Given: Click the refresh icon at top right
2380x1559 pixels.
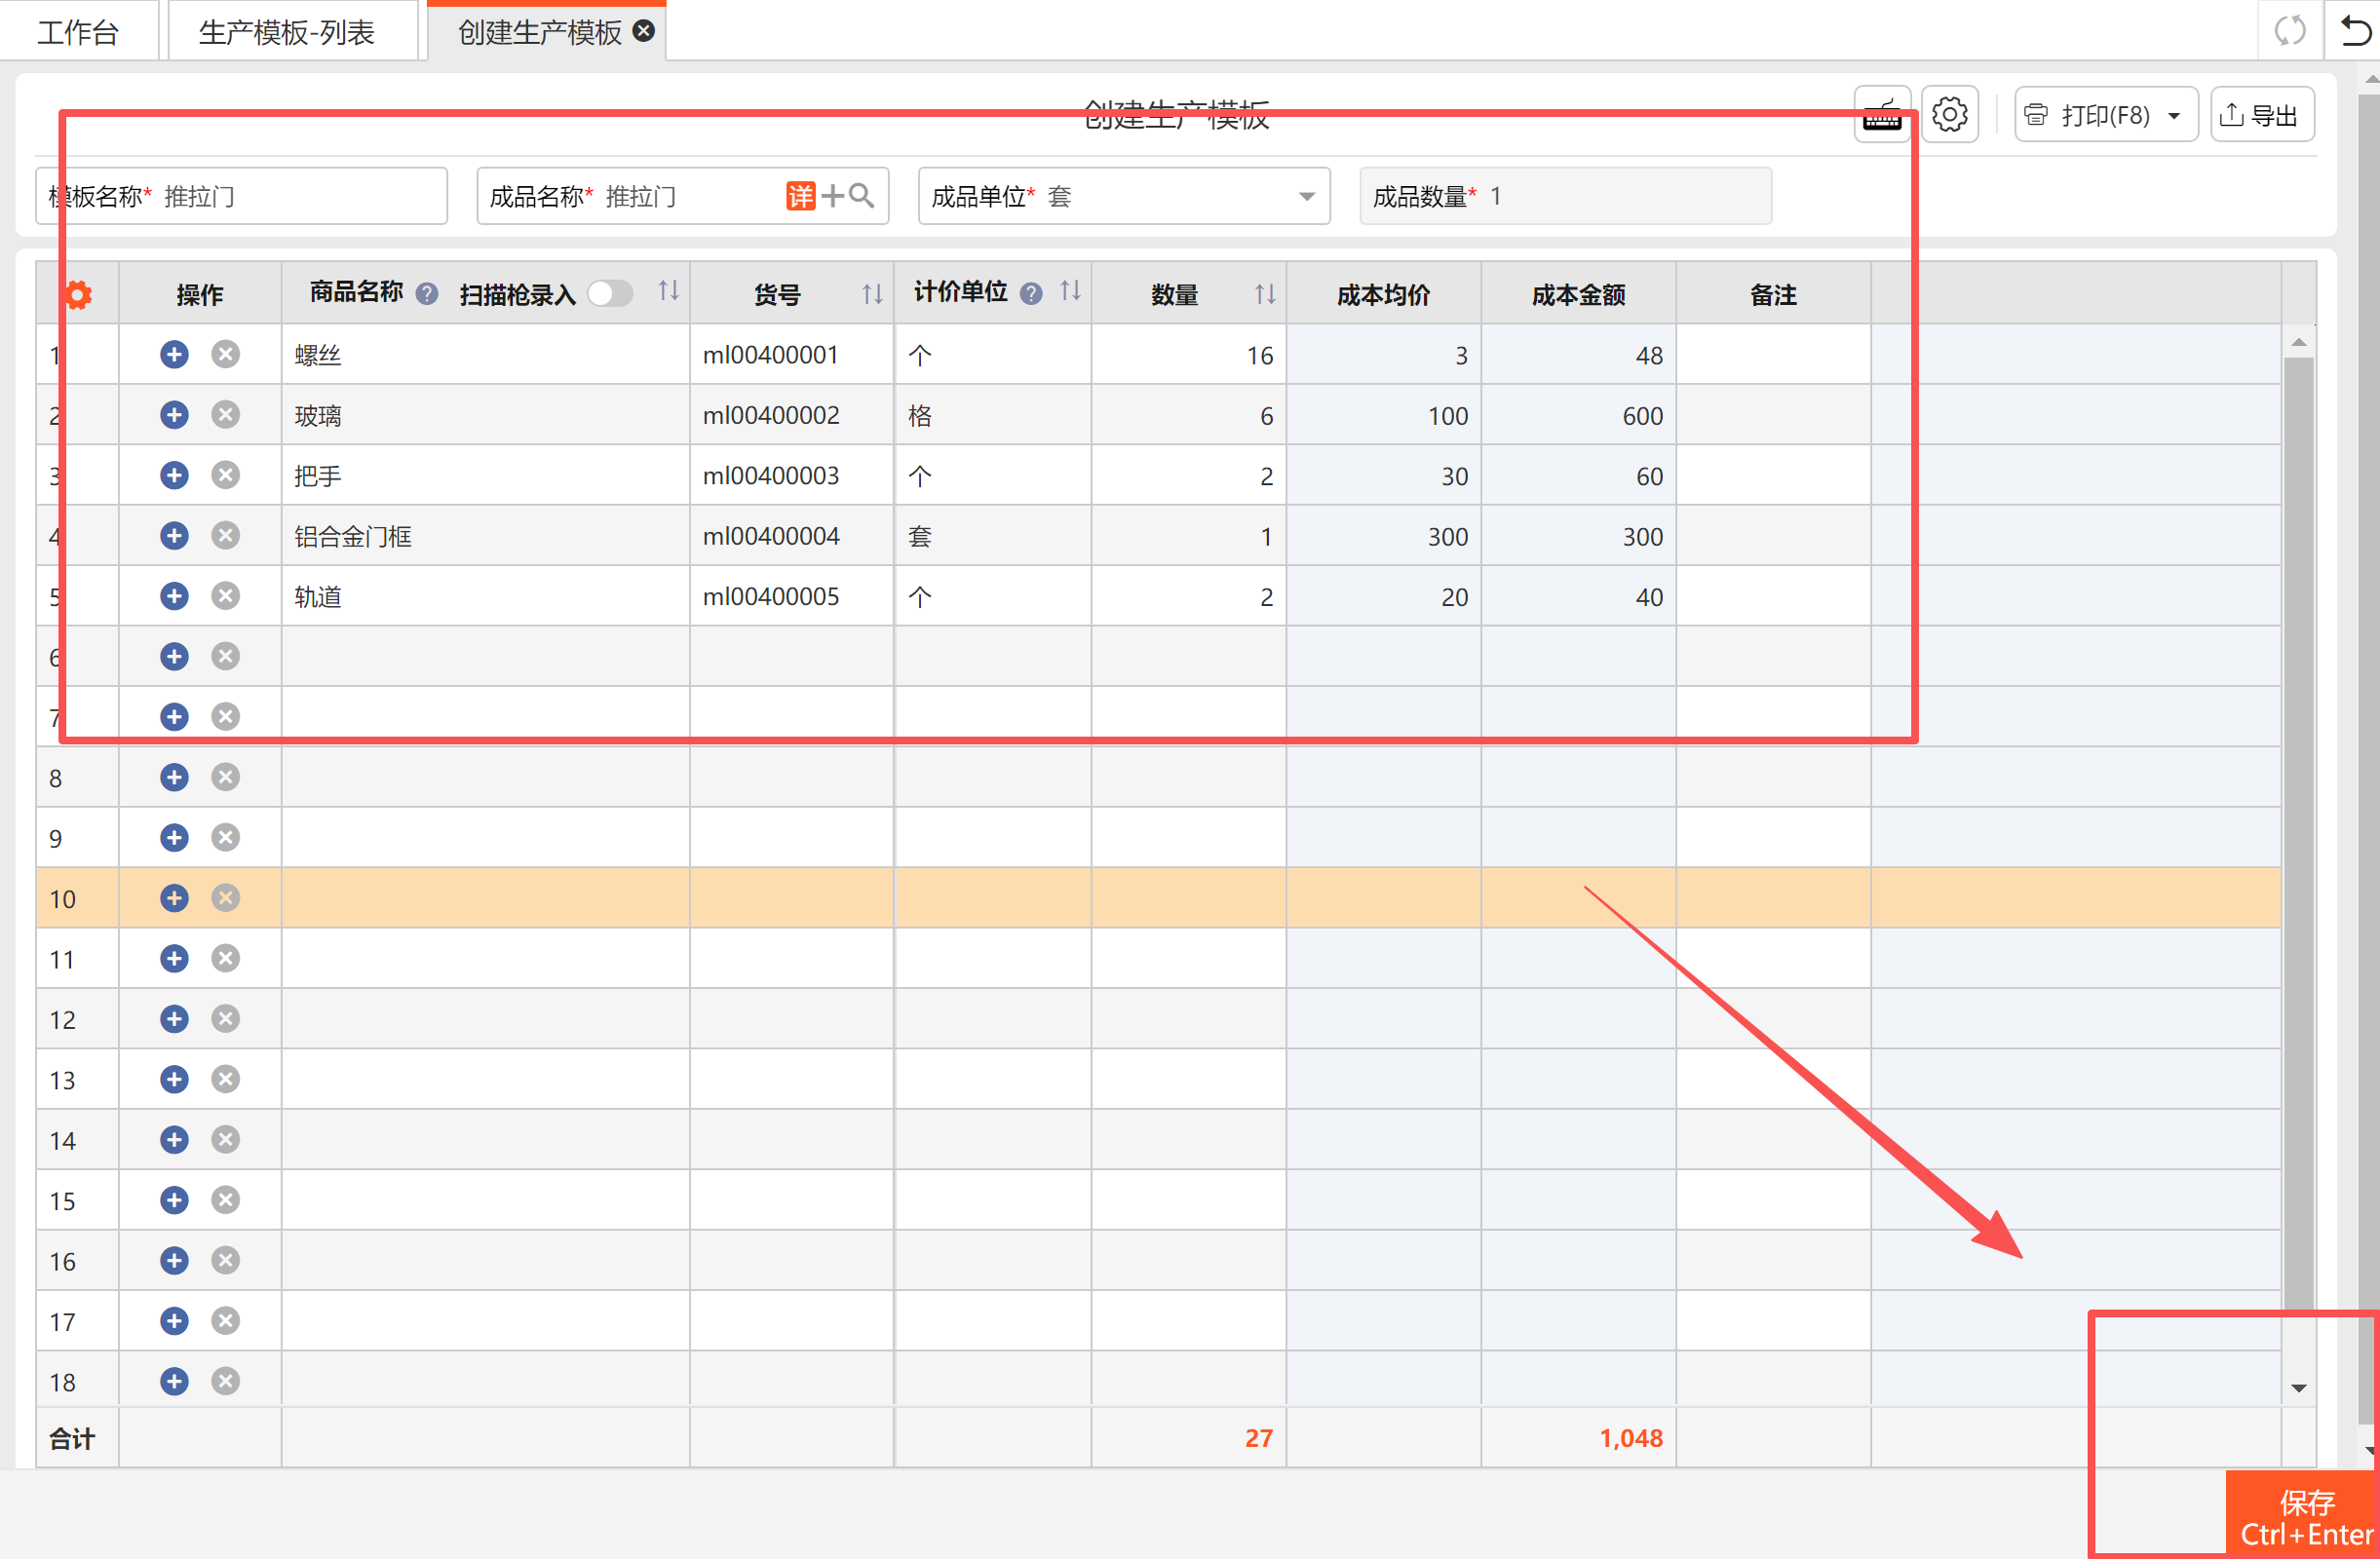Looking at the screenshot, I should pos(2290,31).
